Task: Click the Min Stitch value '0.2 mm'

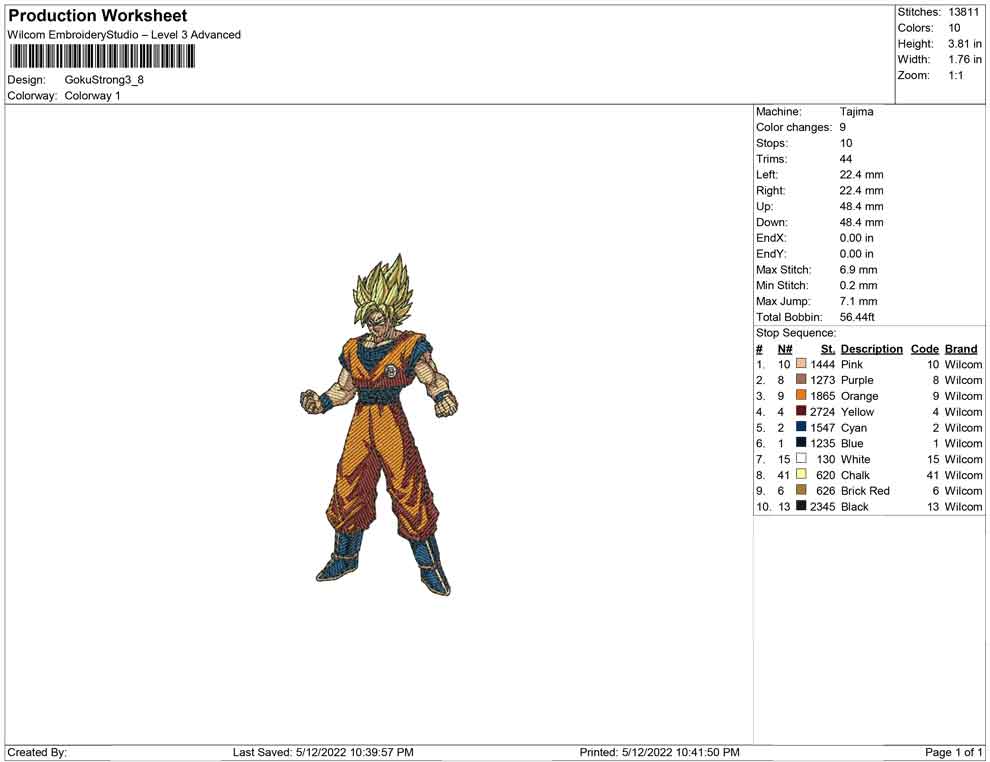Action: pyautogui.click(x=859, y=285)
